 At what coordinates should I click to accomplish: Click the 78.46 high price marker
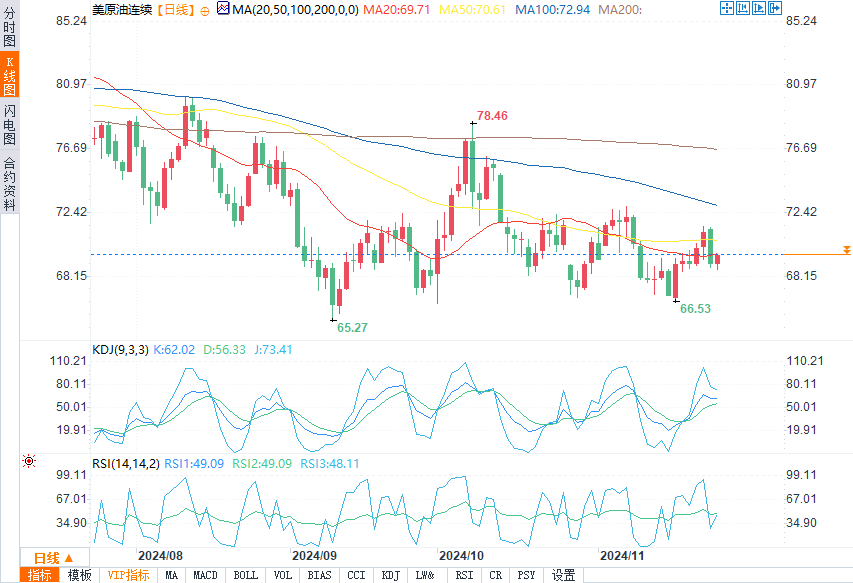pos(492,116)
